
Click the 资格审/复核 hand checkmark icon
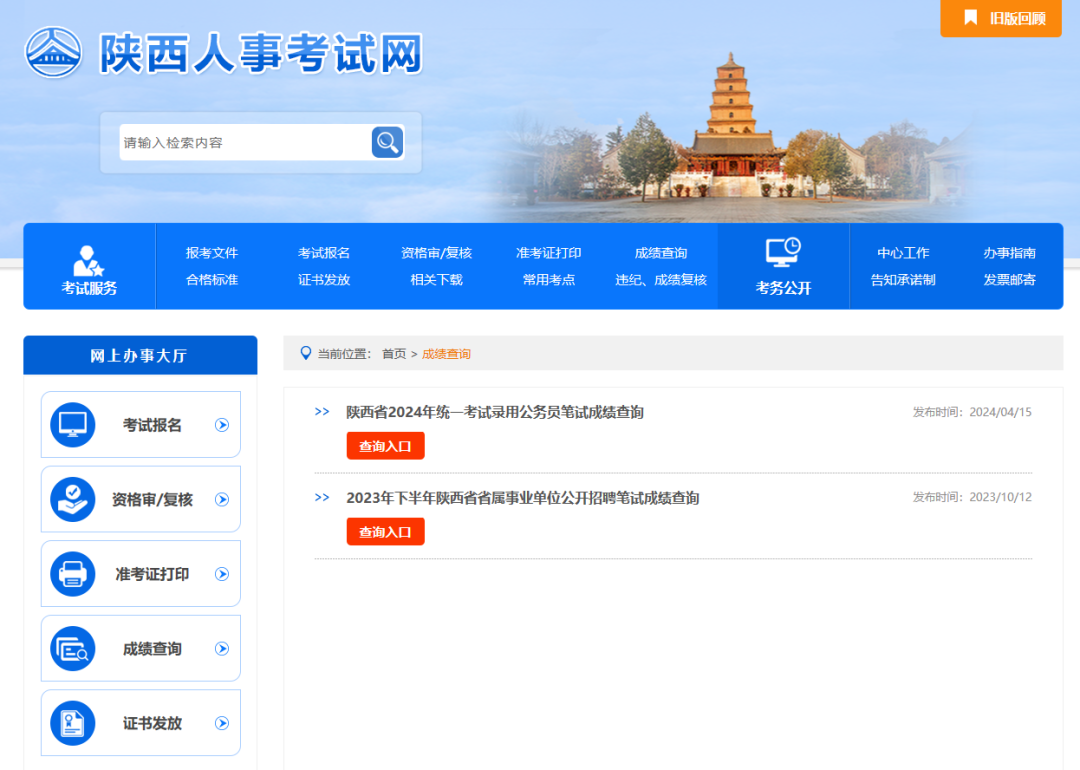(73, 499)
